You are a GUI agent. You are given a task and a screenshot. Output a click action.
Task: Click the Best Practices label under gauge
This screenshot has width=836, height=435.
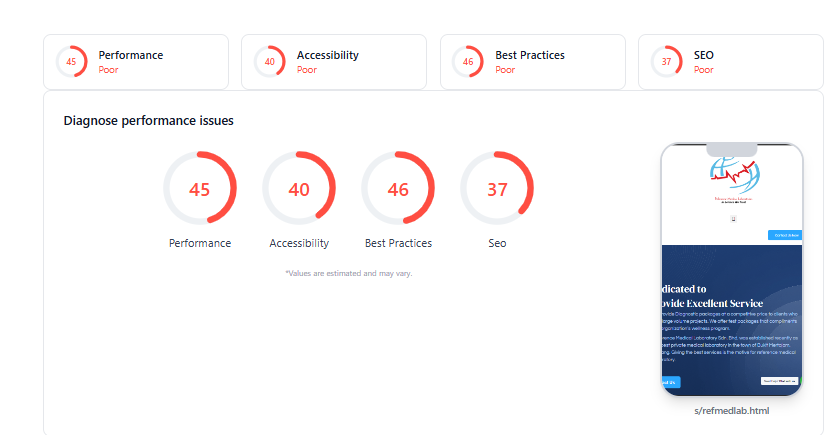(398, 243)
